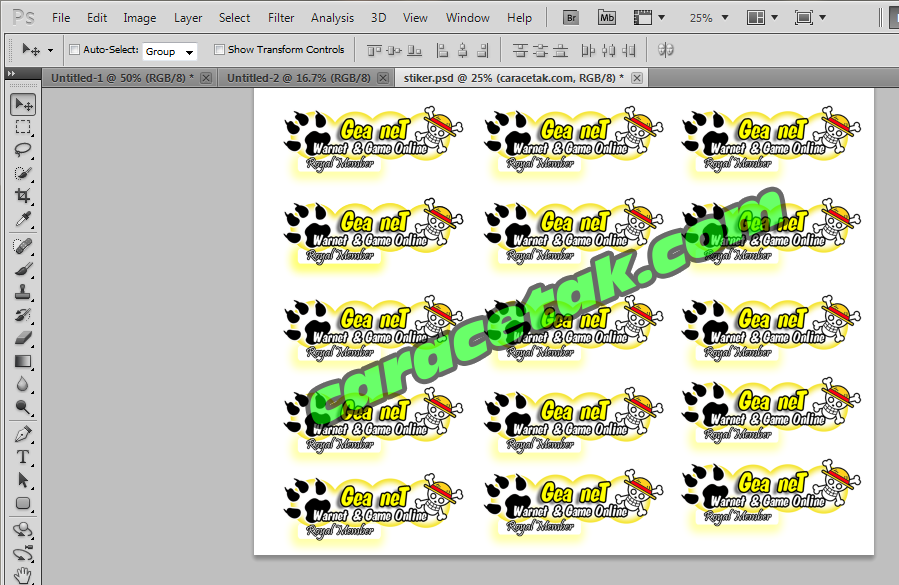Open the Select menu

pyautogui.click(x=234, y=18)
